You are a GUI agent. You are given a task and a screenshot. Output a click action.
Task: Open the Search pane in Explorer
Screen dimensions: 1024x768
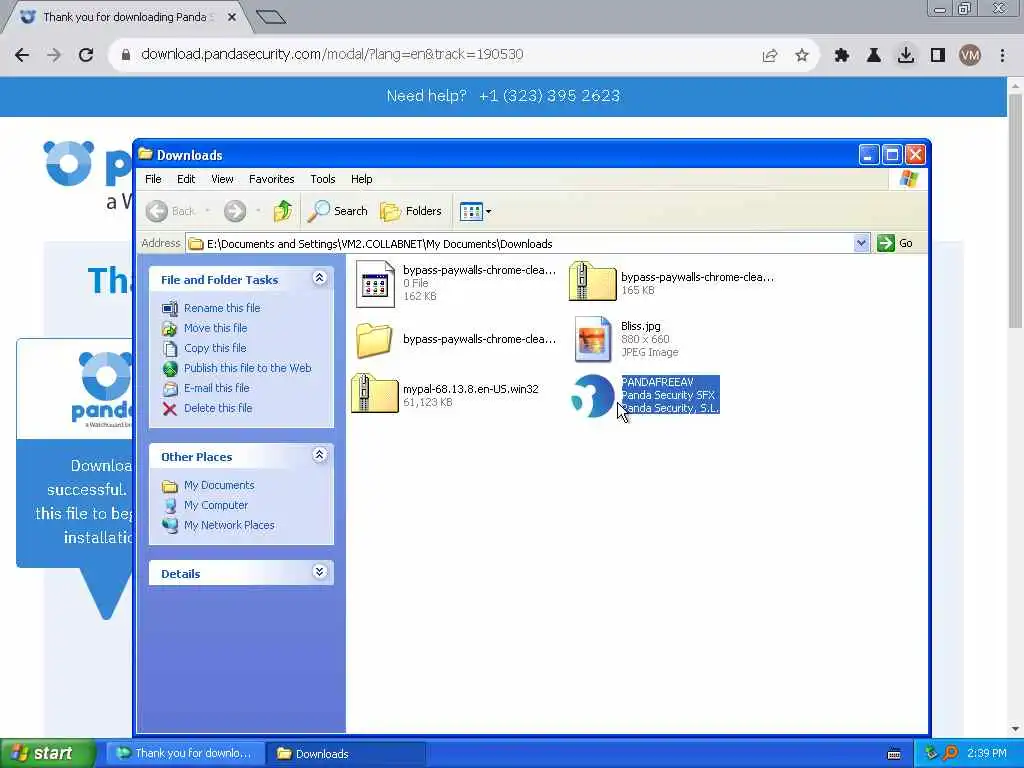tap(338, 211)
